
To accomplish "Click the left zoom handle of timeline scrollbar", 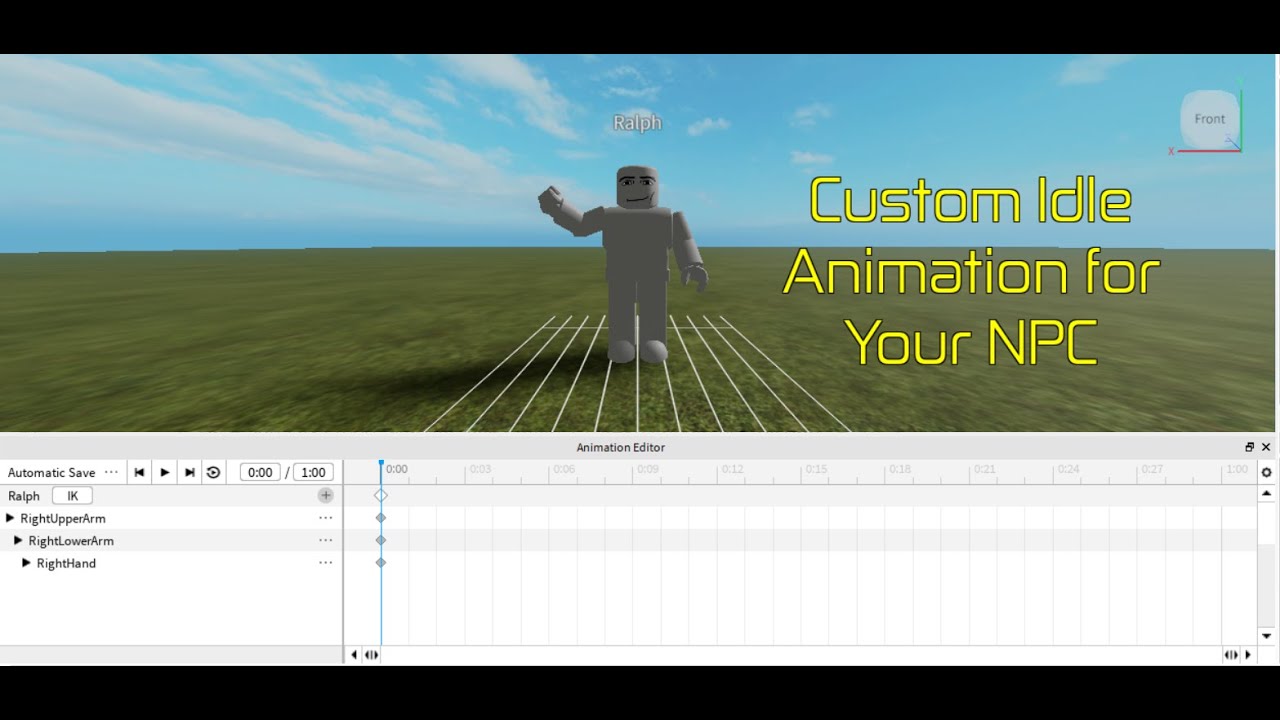I will click(371, 655).
